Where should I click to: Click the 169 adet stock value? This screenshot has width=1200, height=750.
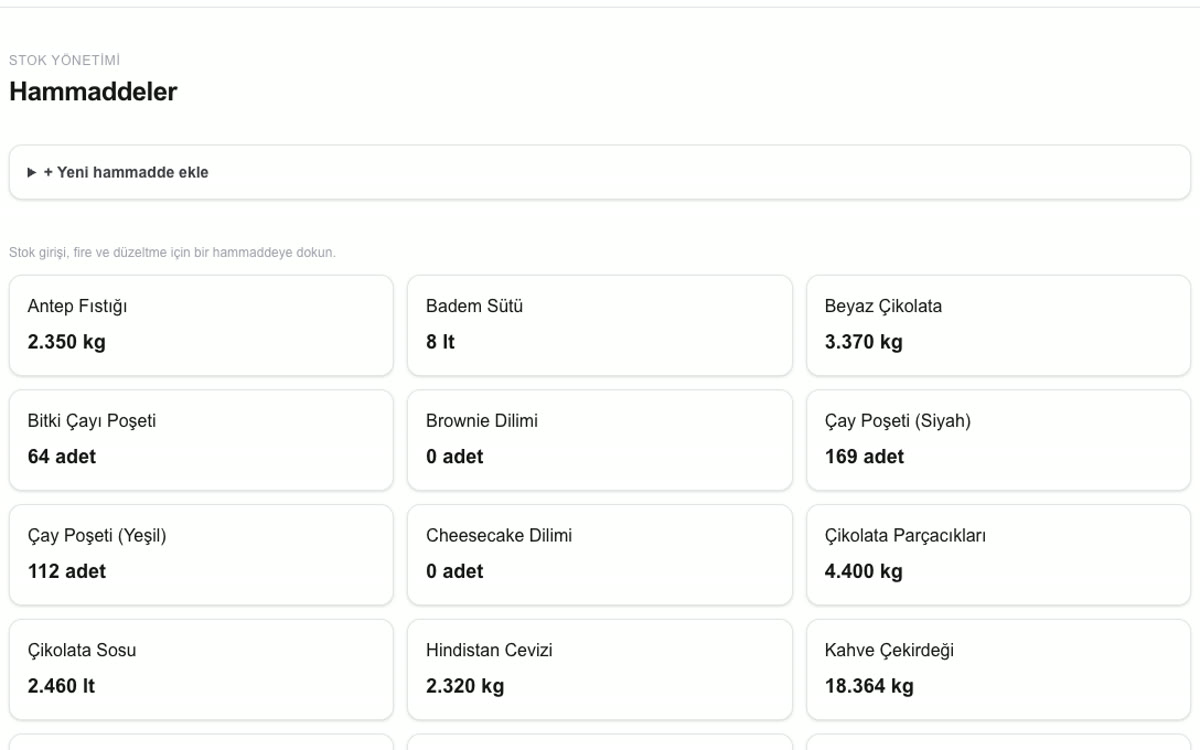coord(864,457)
